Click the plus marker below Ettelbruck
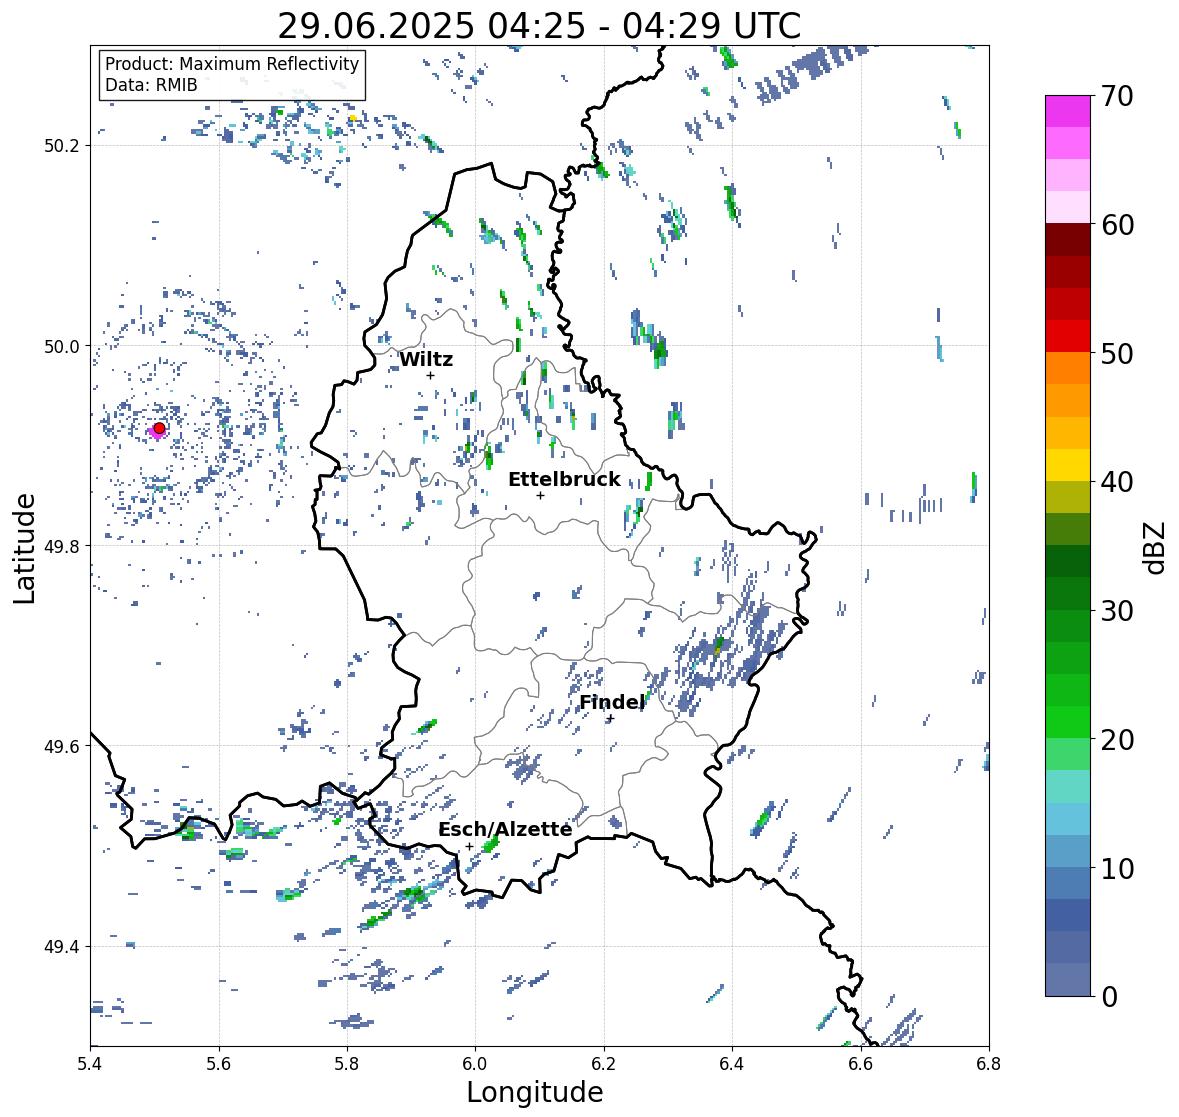Image resolution: width=1179 pixels, height=1117 pixels. pyautogui.click(x=540, y=495)
